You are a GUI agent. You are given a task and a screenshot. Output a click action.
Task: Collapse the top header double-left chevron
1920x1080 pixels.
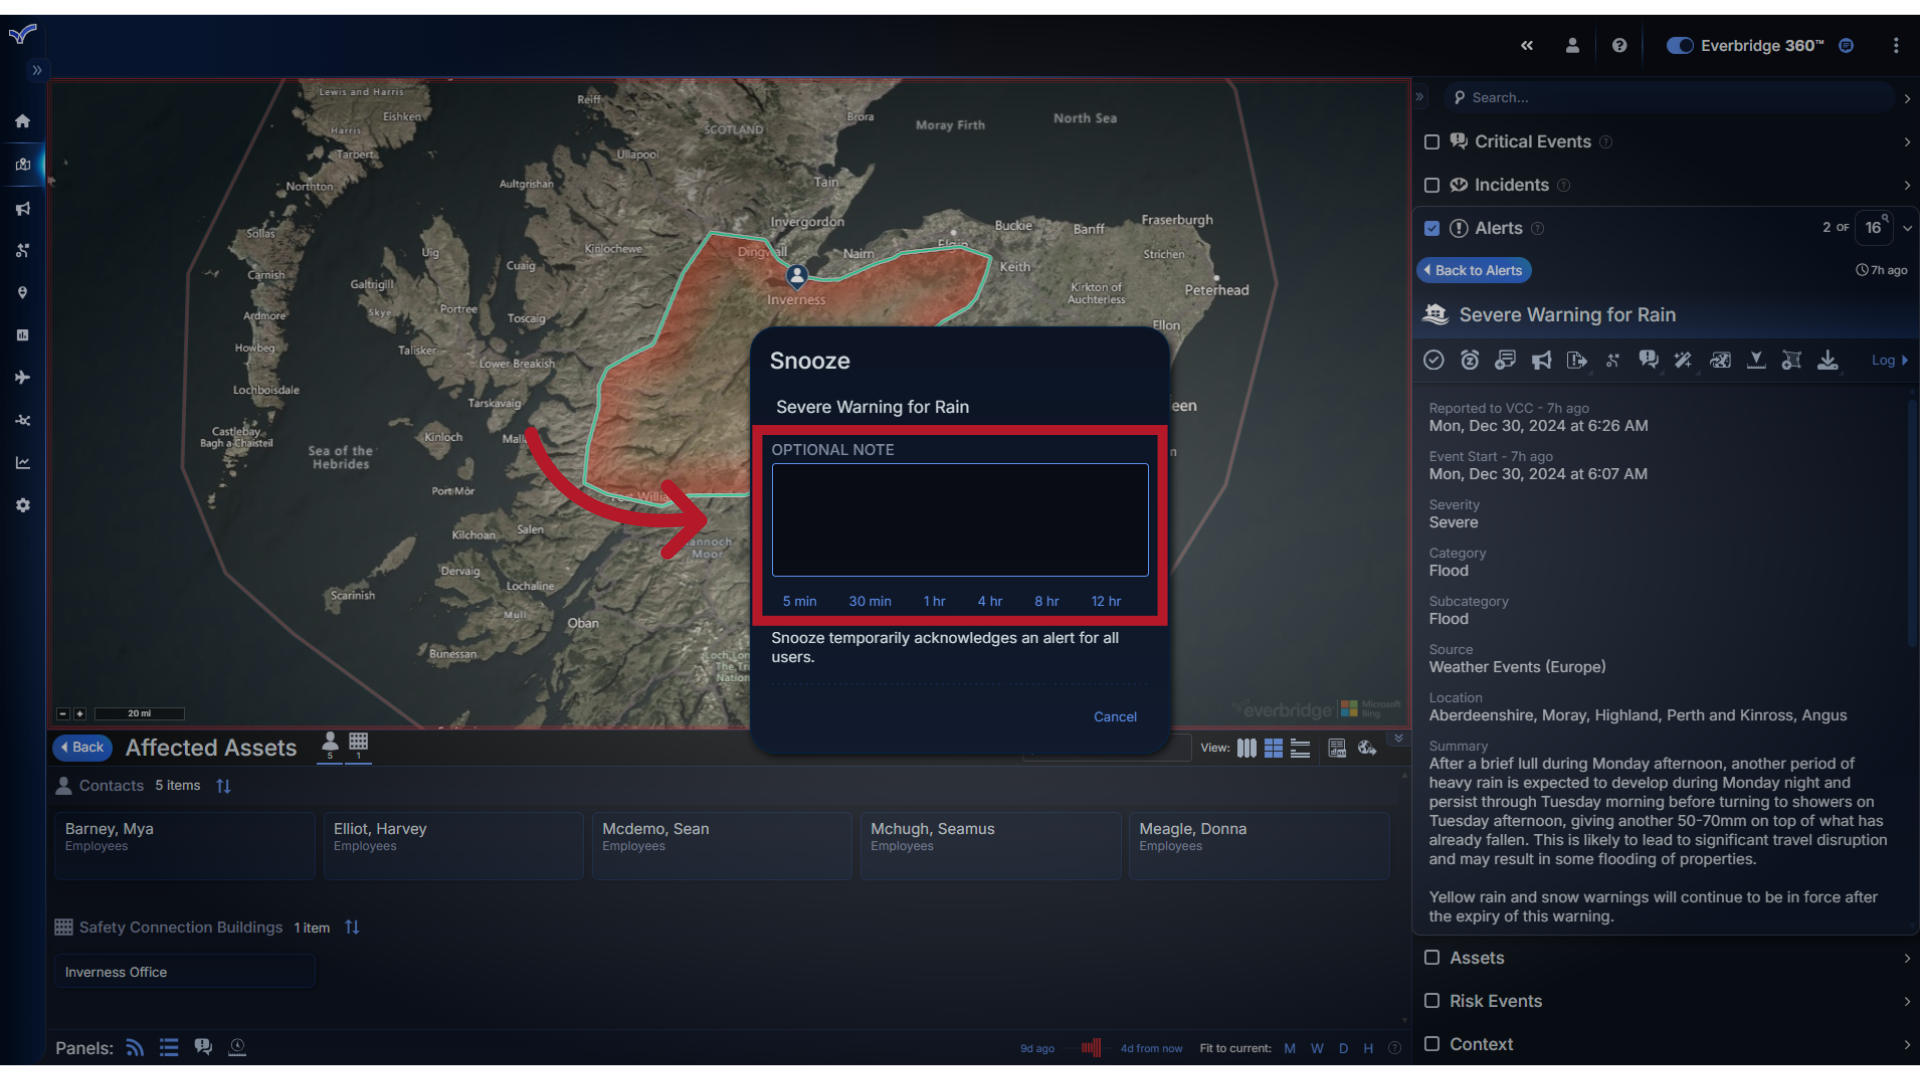click(x=1526, y=45)
